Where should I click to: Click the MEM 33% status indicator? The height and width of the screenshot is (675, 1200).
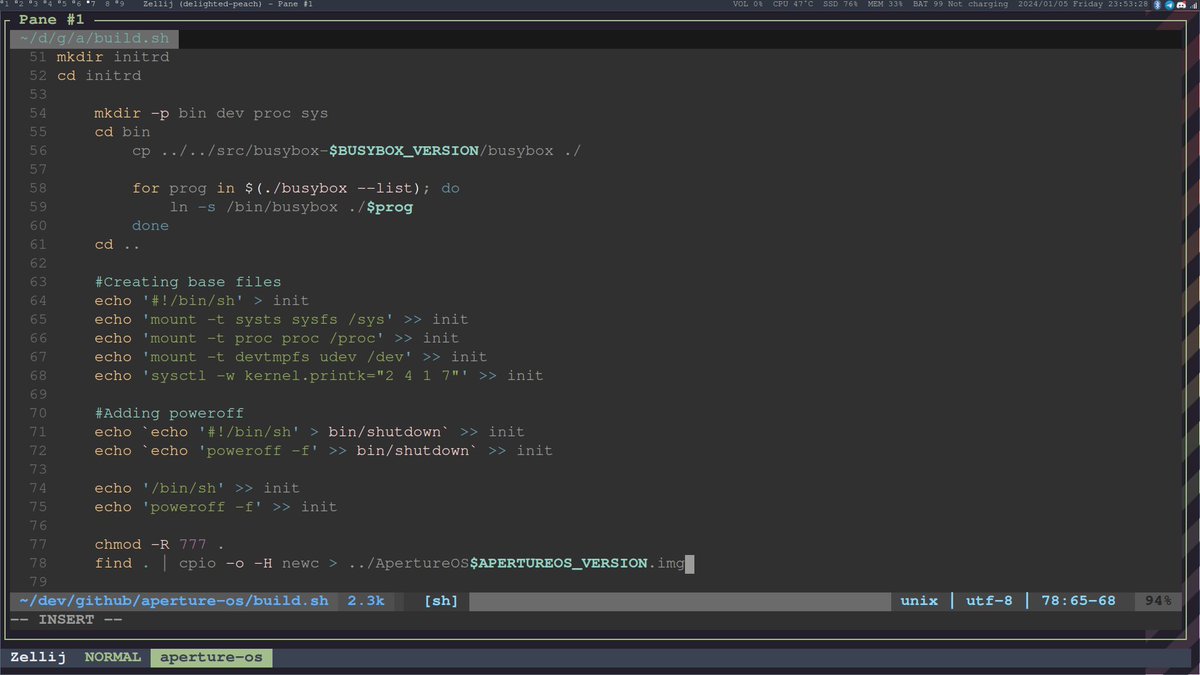[886, 4]
